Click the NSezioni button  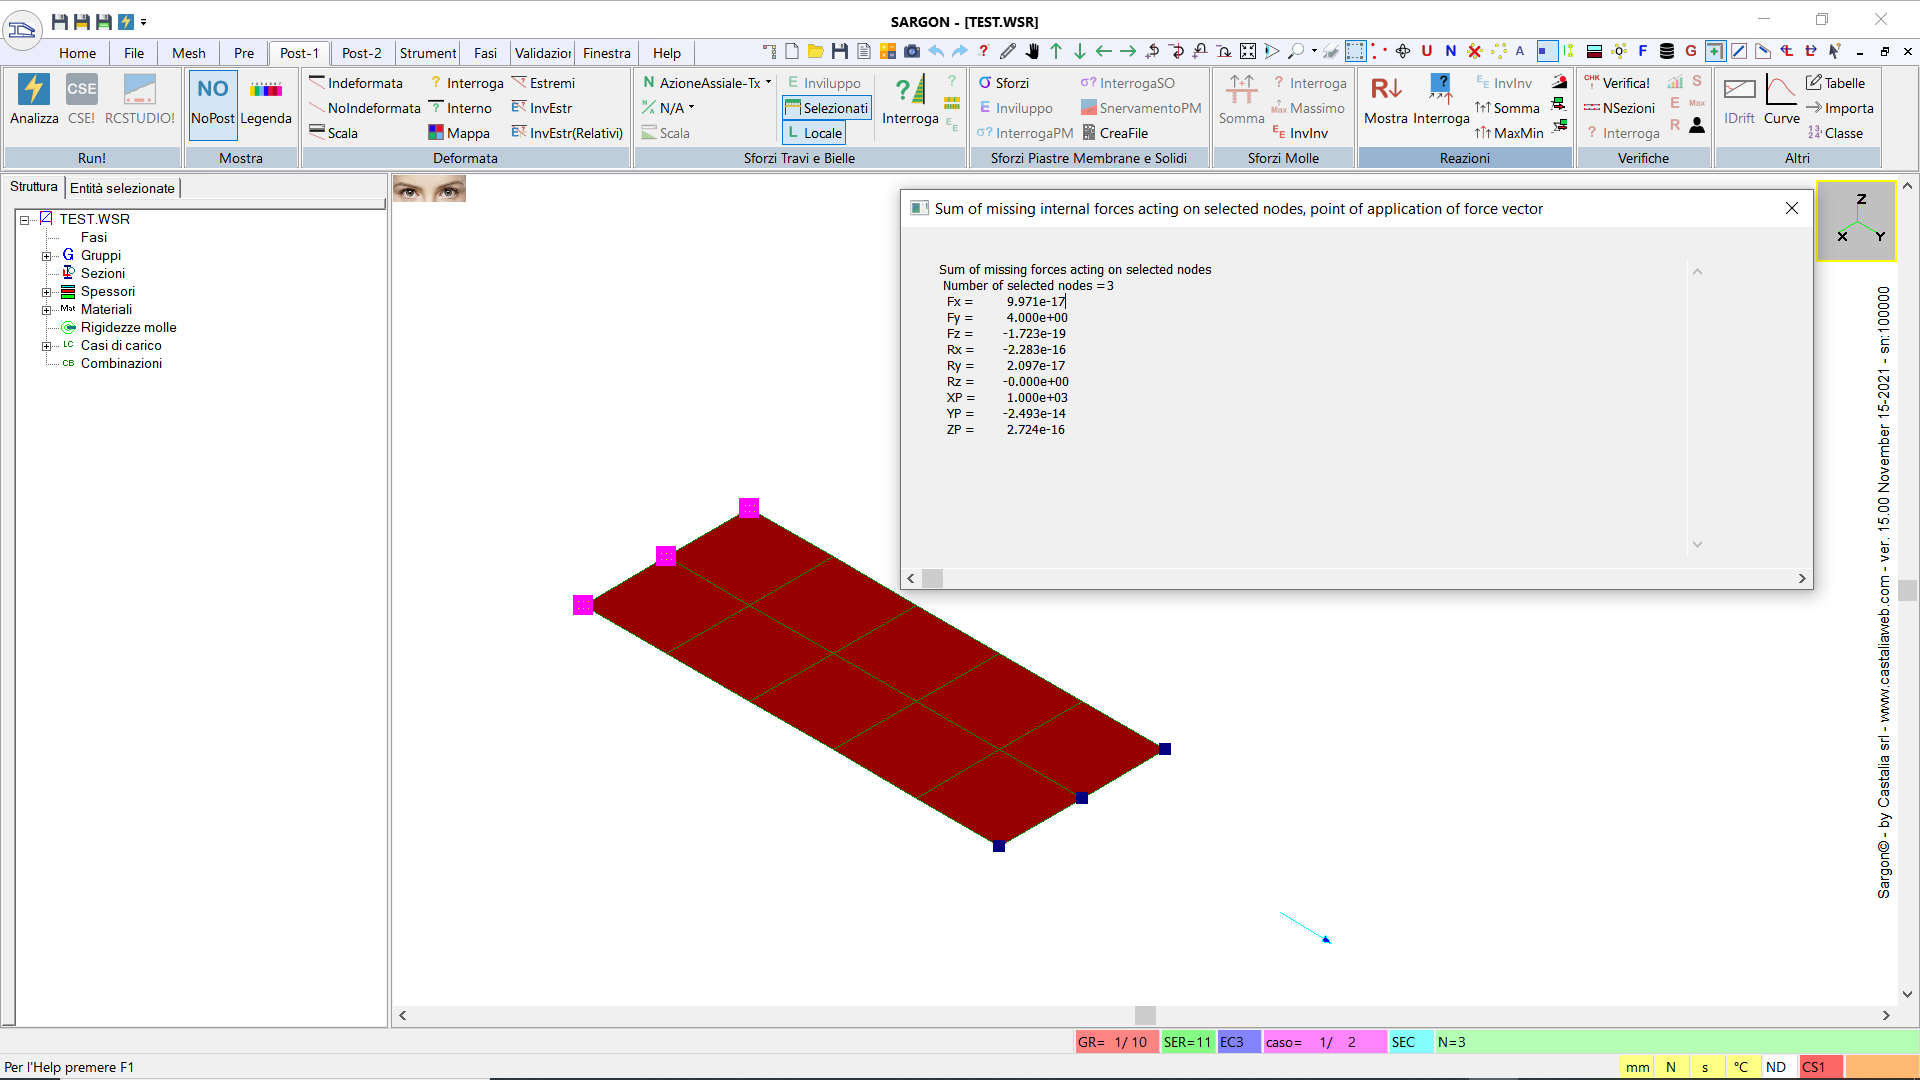tap(1619, 108)
